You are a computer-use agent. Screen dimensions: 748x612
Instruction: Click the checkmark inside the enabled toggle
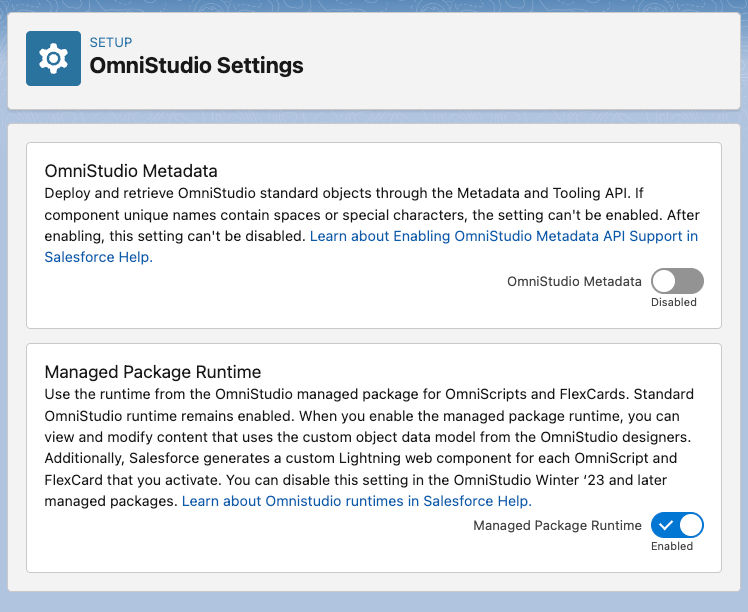pyautogui.click(x=665, y=525)
